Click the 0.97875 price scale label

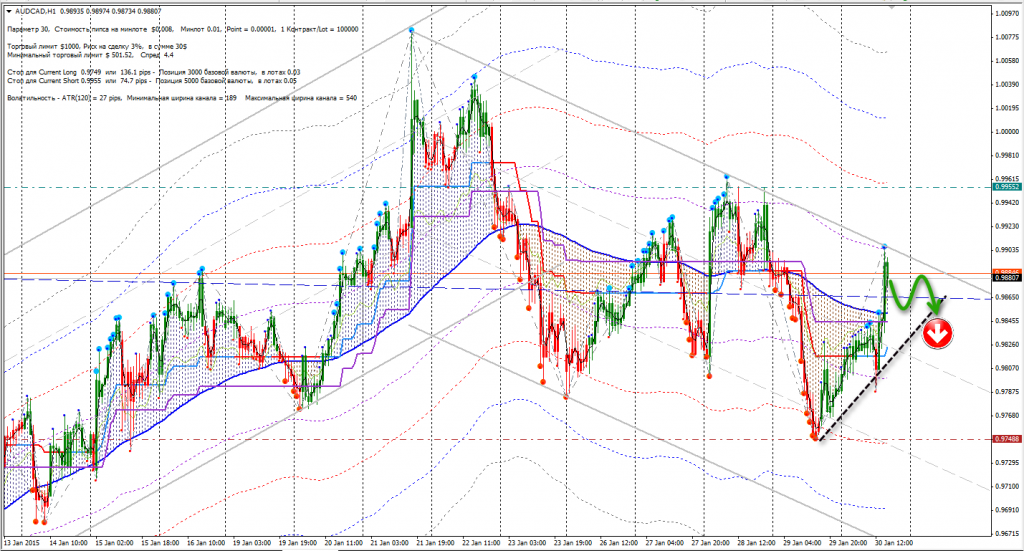1006,392
